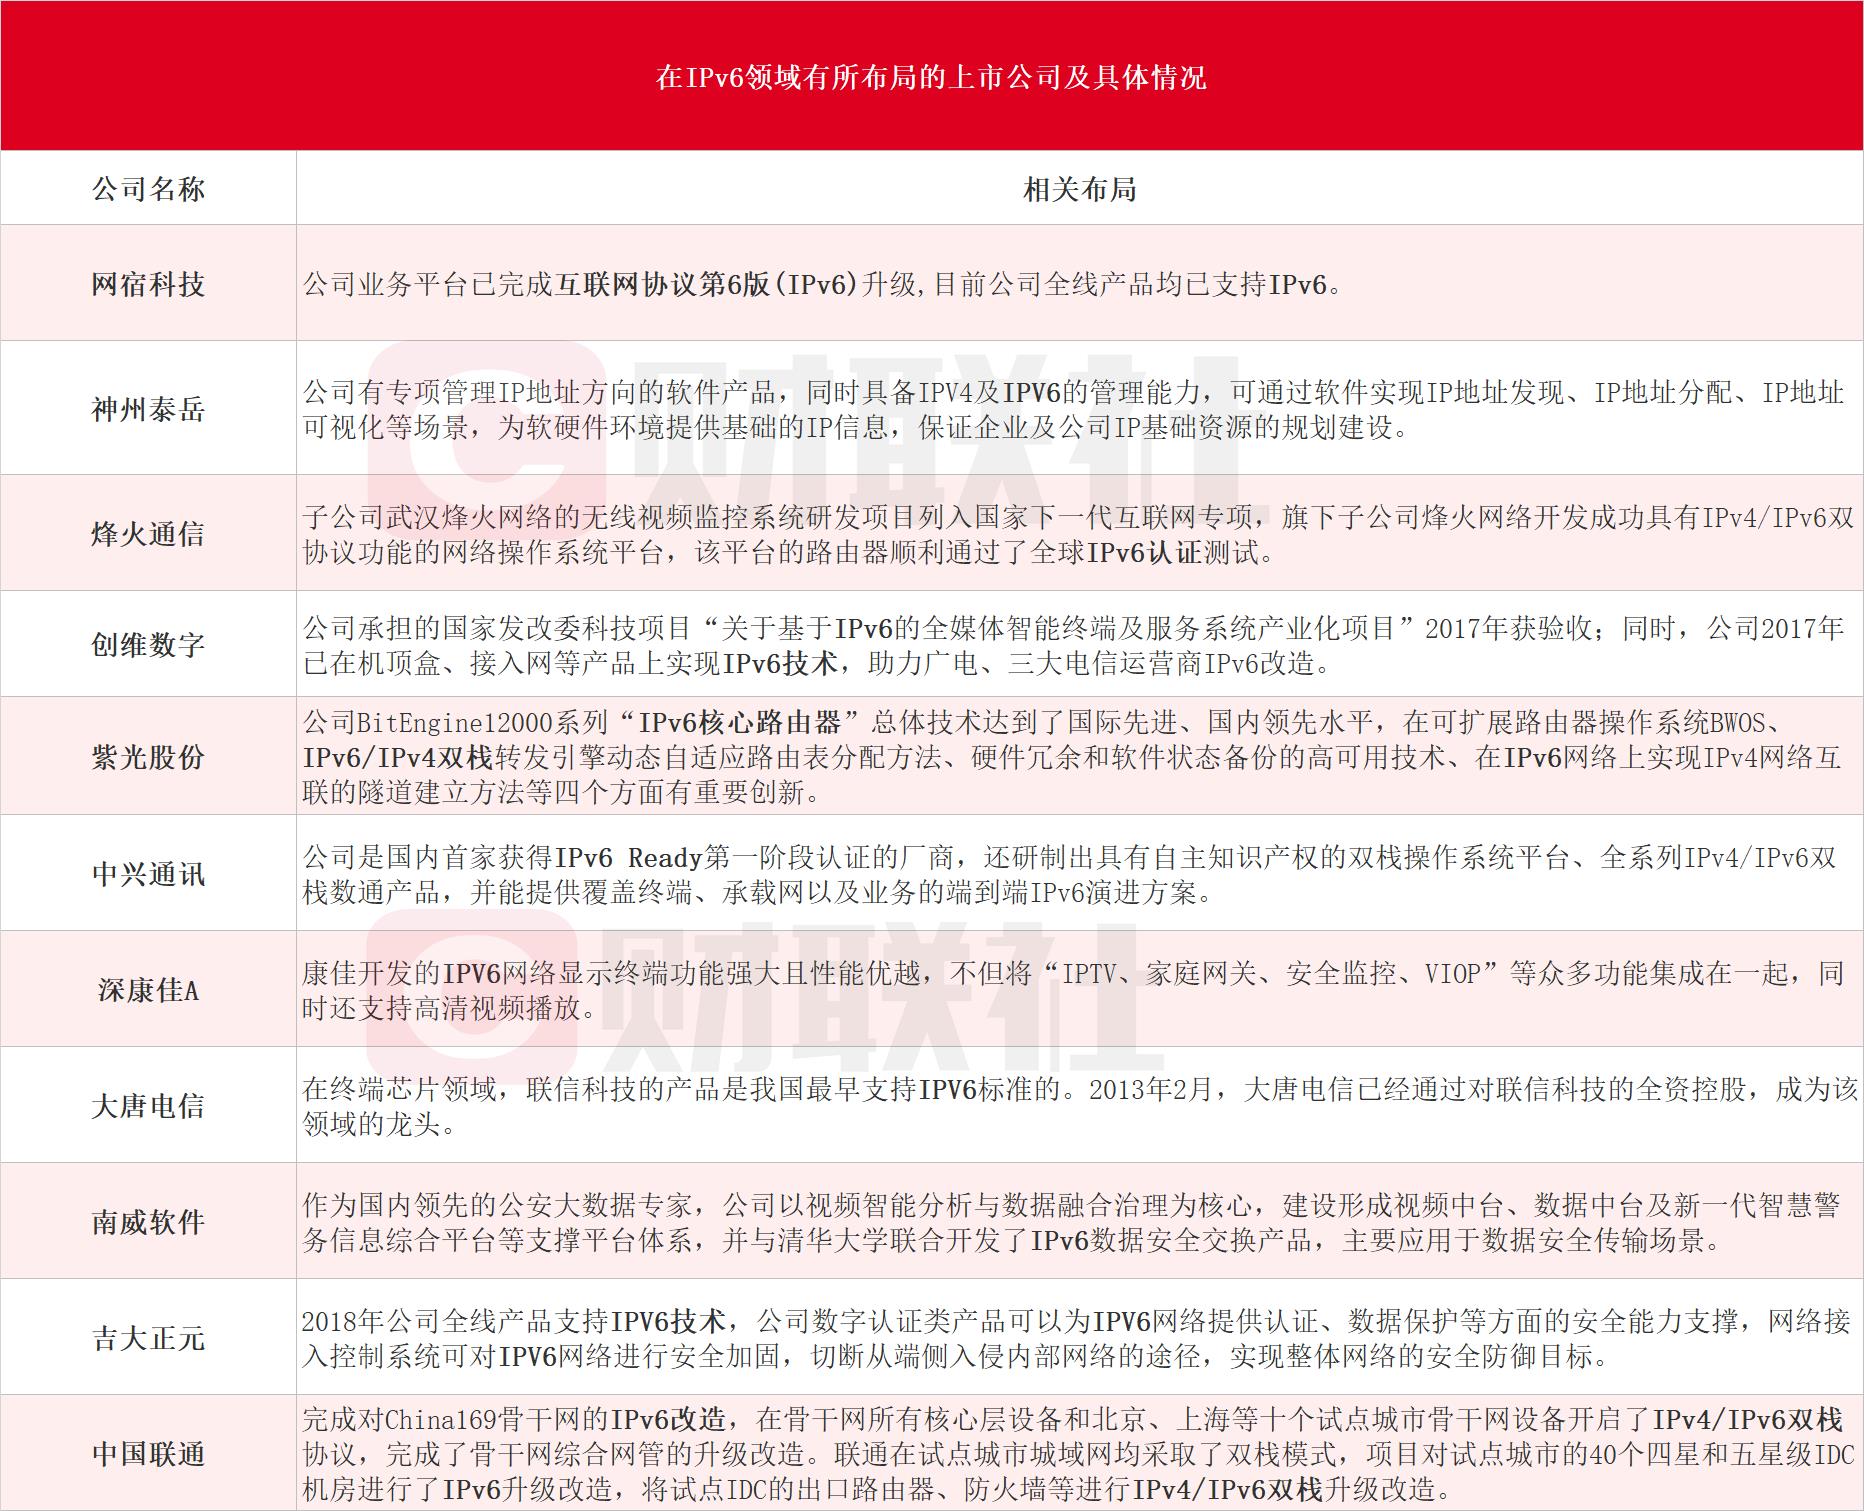1864x1511 pixels.
Task: Pick company name cell "创维数字"
Action: click(148, 644)
